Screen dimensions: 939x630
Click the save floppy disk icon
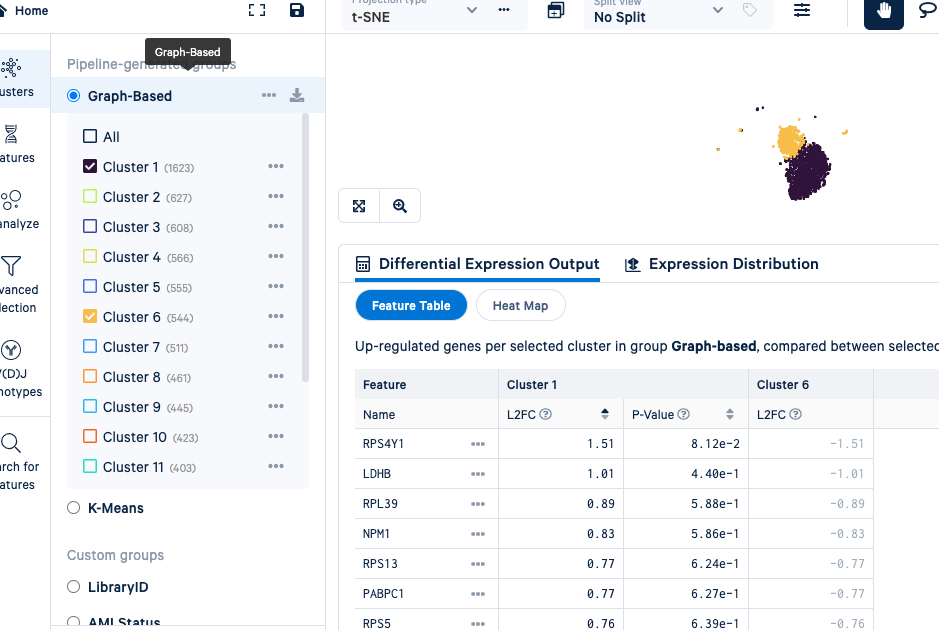pos(296,10)
